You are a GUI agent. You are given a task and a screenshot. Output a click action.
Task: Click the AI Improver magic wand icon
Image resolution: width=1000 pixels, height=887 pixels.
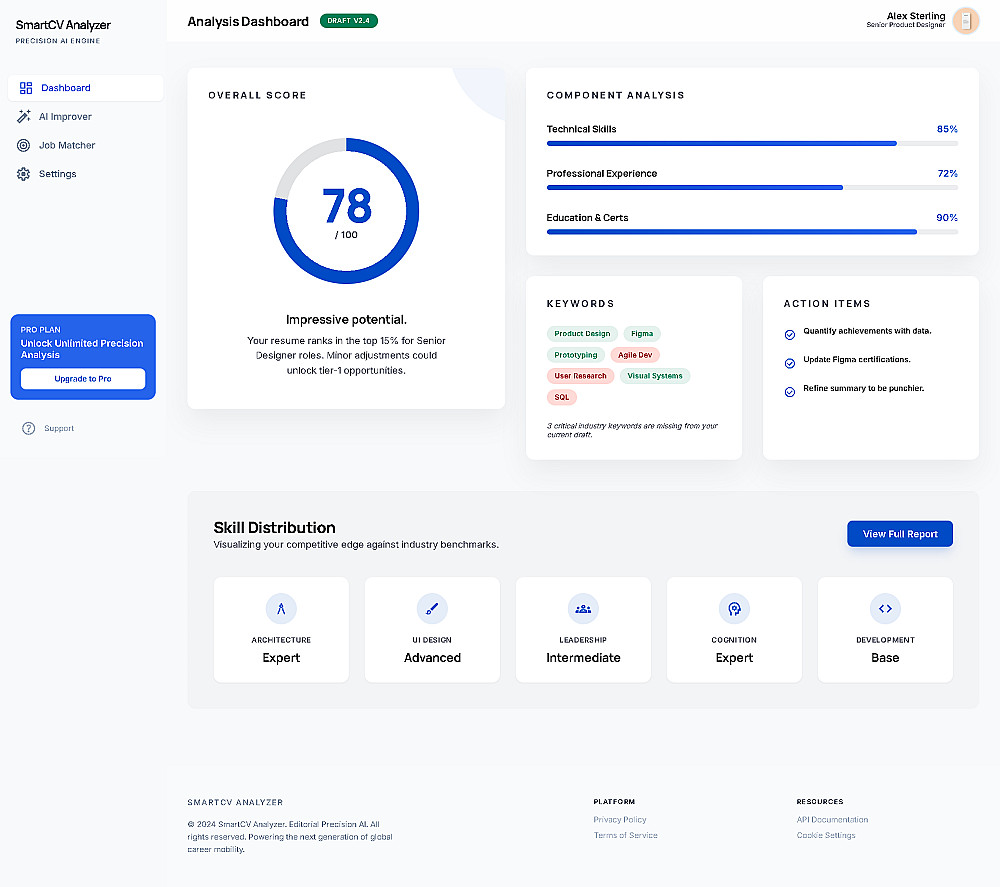[24, 116]
